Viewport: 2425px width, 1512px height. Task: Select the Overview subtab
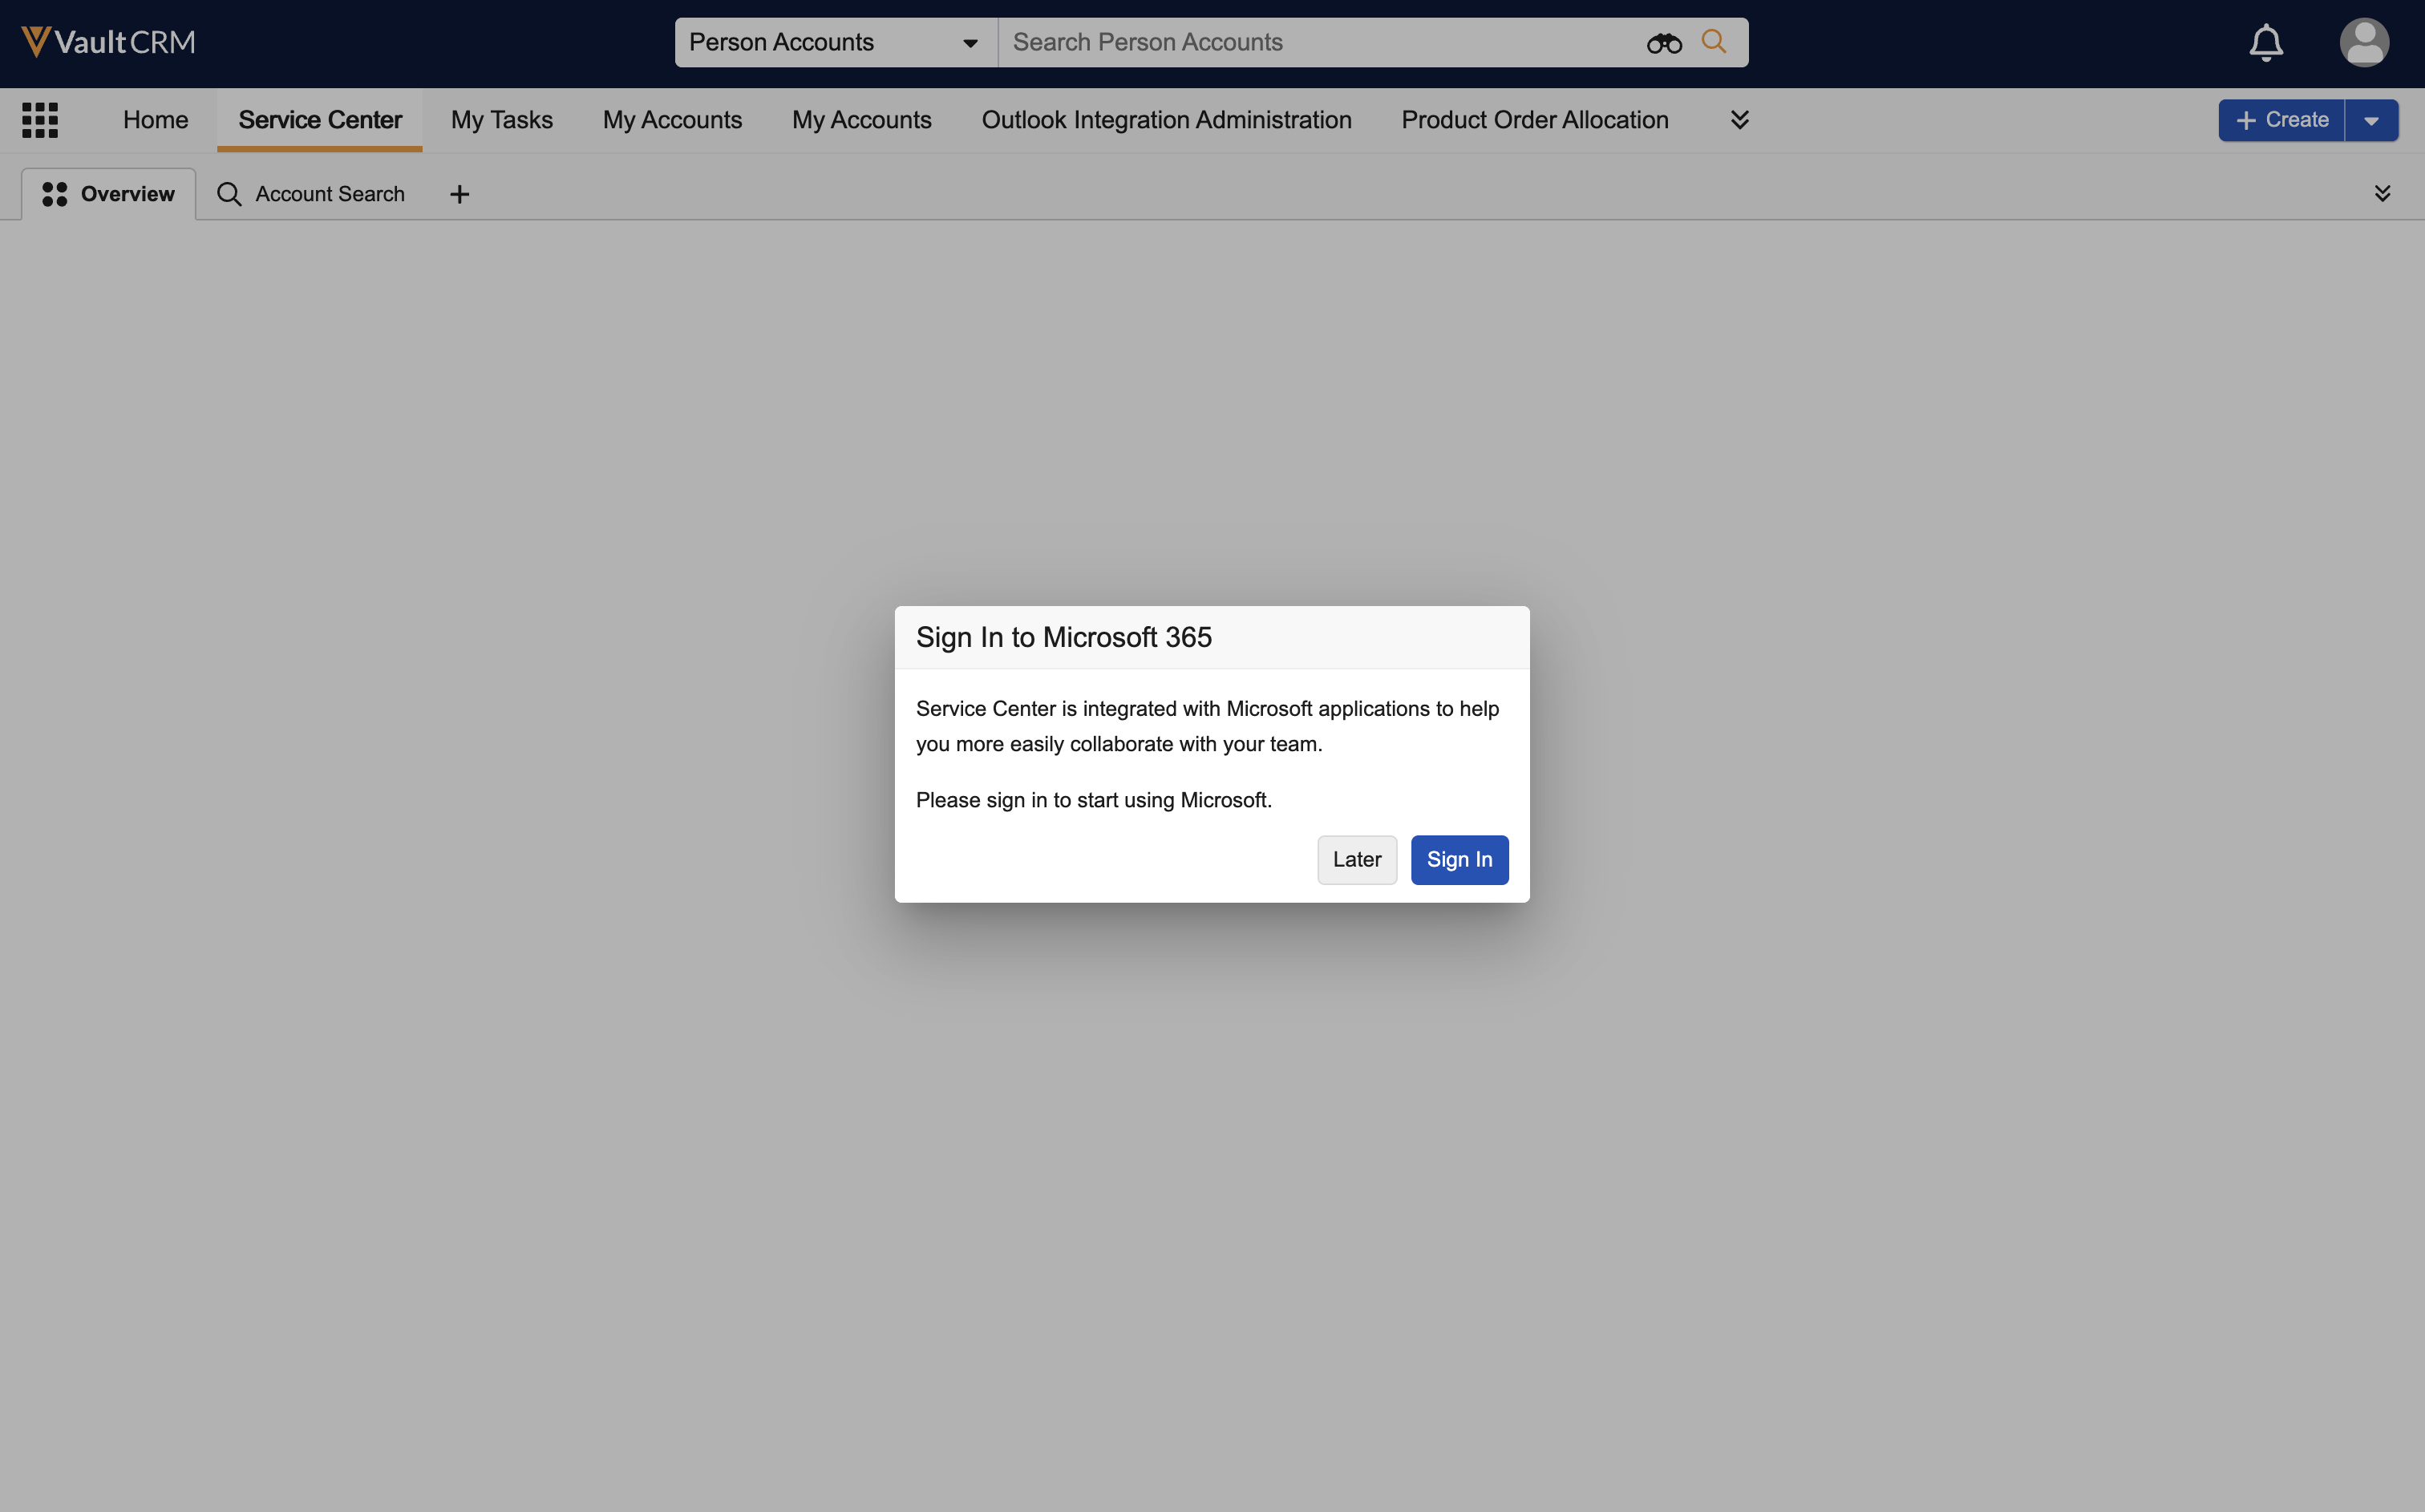109,194
